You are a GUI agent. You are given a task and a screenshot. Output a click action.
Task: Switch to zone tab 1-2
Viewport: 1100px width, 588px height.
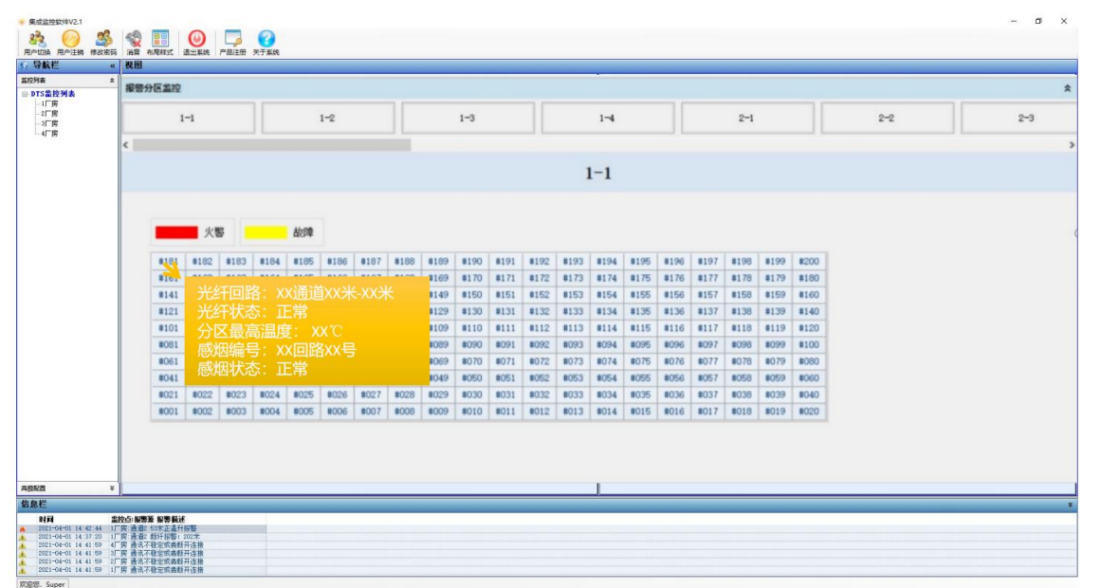[x=326, y=118]
